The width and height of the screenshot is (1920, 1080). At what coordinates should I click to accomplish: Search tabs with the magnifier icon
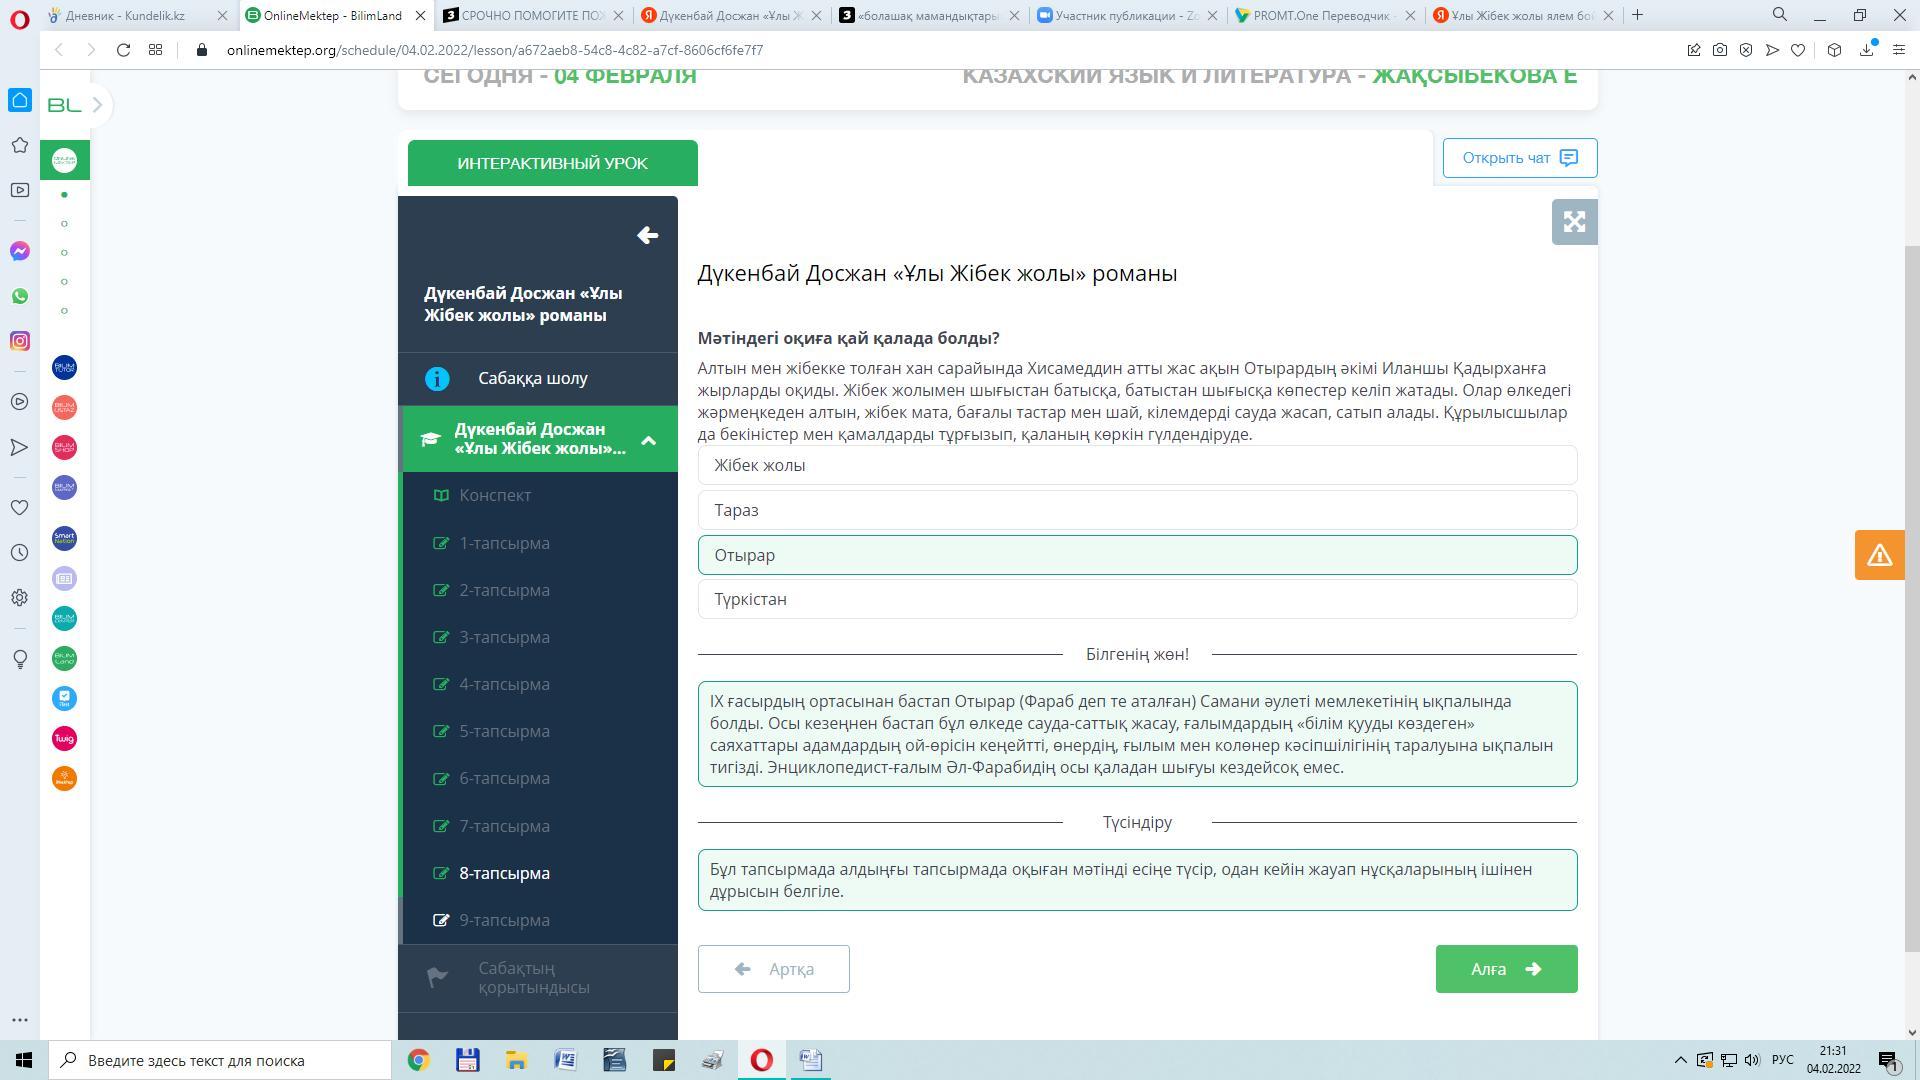(x=1780, y=15)
